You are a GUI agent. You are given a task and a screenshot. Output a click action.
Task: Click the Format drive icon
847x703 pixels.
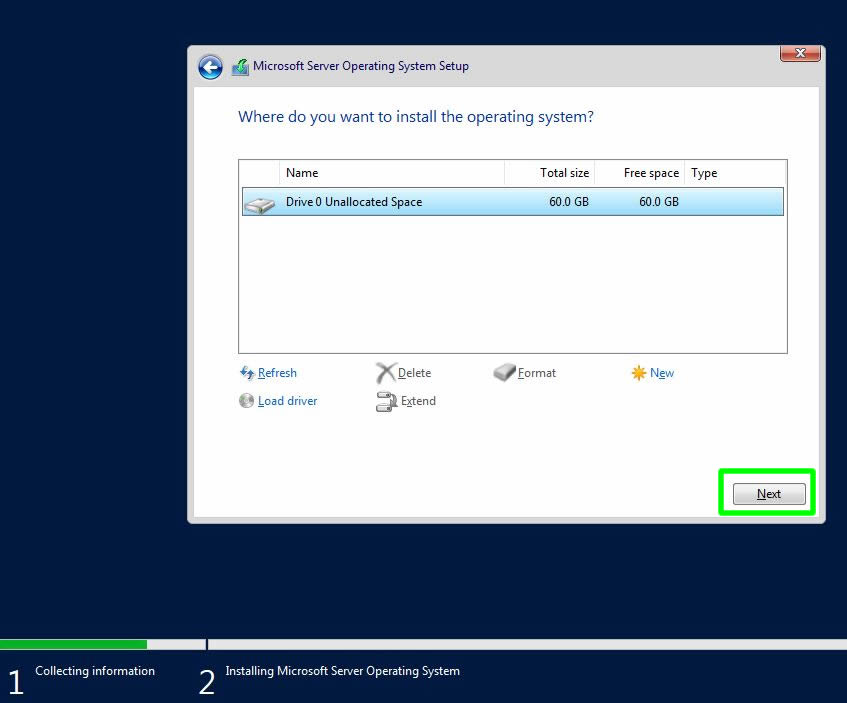pos(504,373)
